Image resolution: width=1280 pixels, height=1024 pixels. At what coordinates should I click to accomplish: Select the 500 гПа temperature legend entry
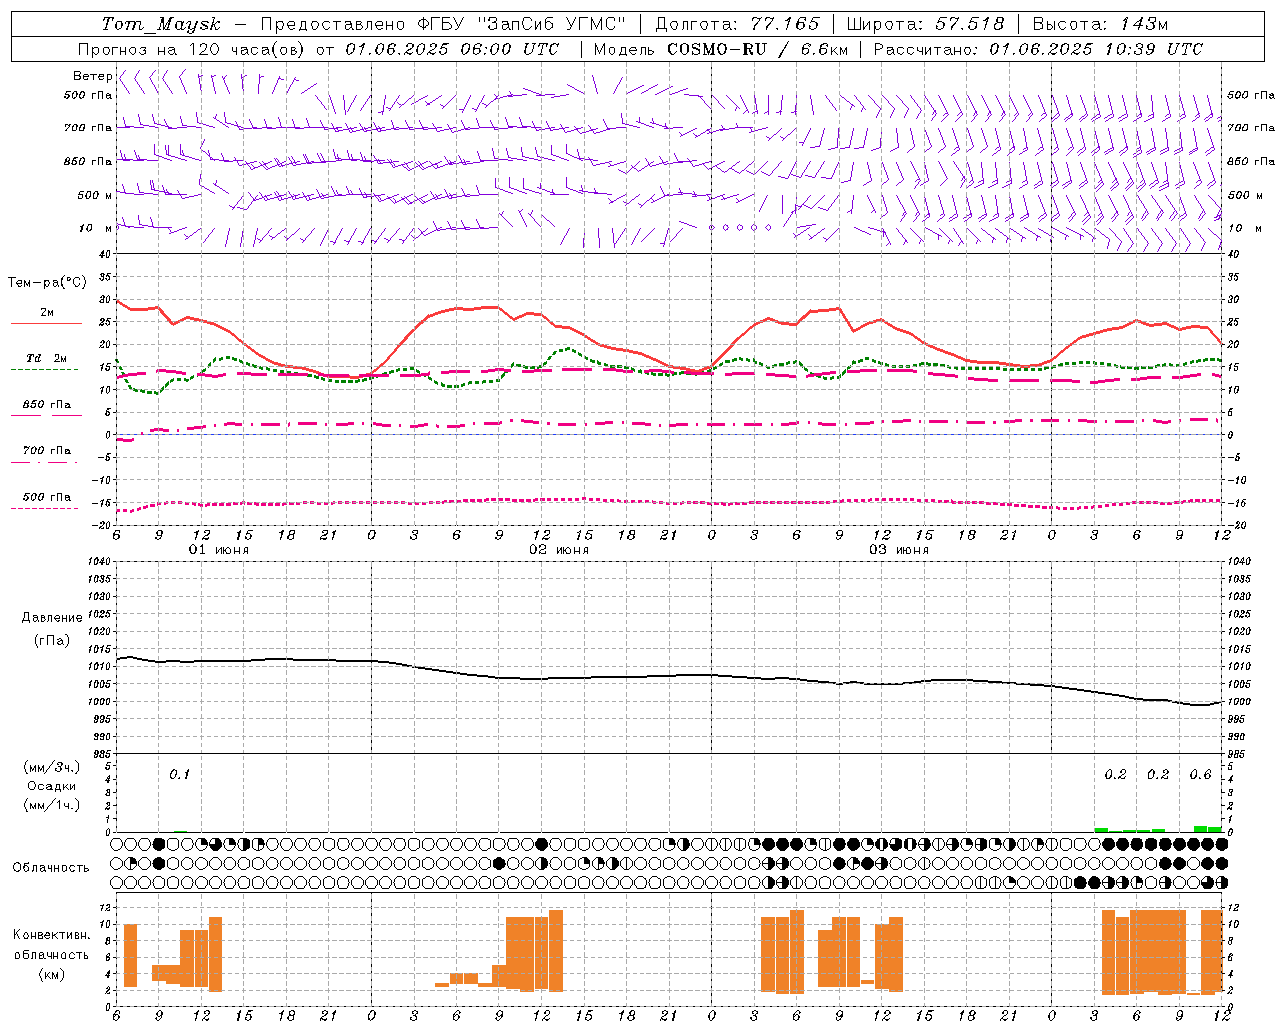[47, 497]
